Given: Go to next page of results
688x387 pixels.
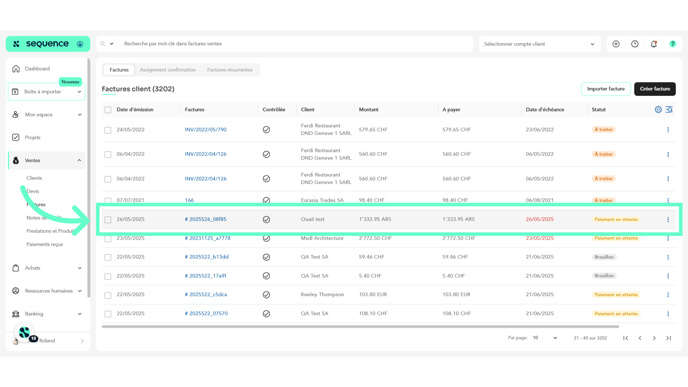Looking at the screenshot, I should coord(654,338).
